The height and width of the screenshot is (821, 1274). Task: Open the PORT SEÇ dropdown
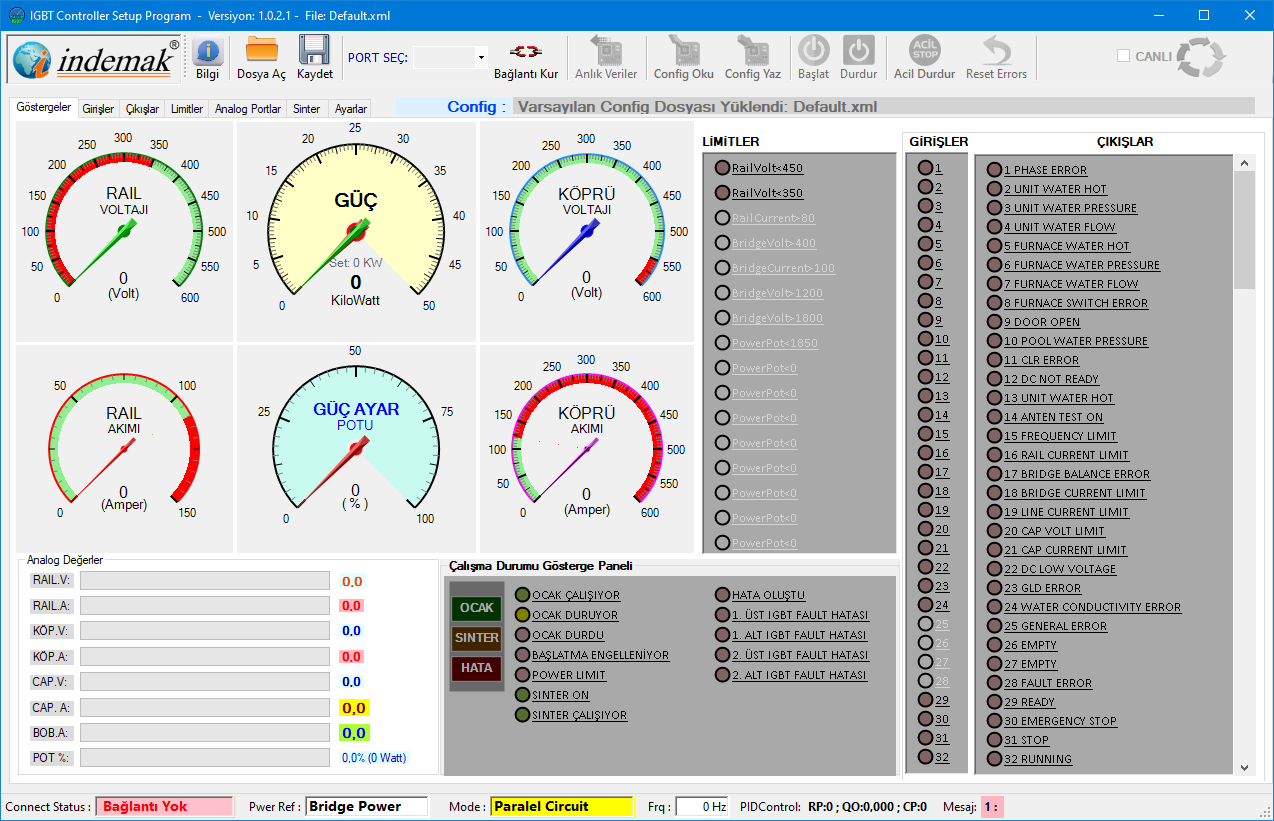tap(481, 58)
